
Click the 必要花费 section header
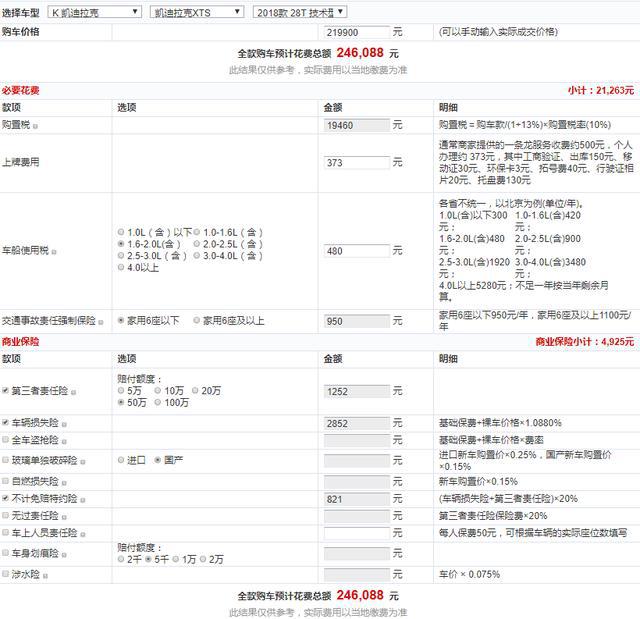[20, 90]
